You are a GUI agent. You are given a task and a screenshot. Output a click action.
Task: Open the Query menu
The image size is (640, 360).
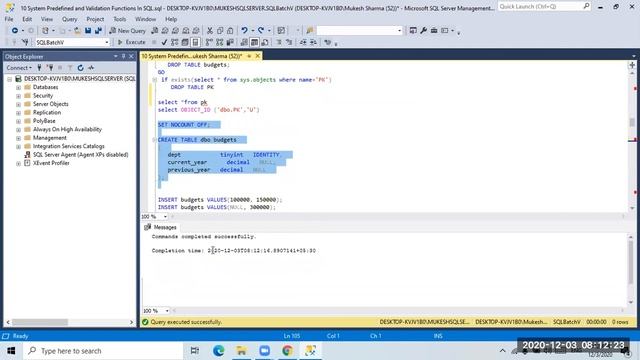click(69, 19)
